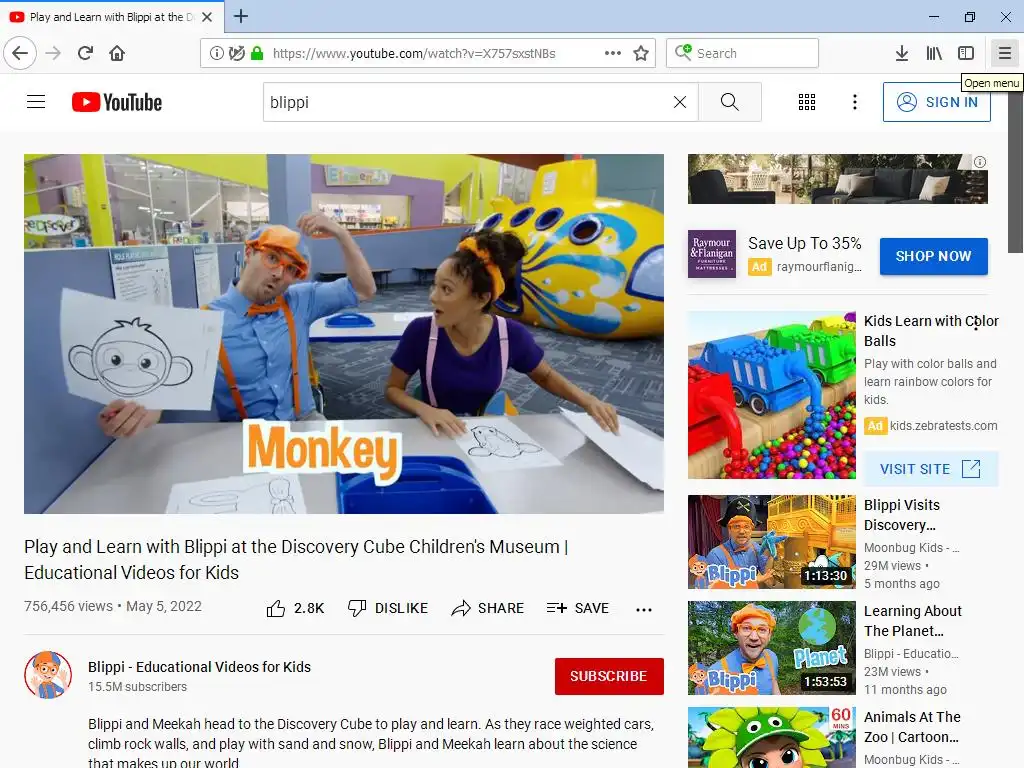Click the furniture banner ad image
This screenshot has width=1024, height=768.
point(837,179)
